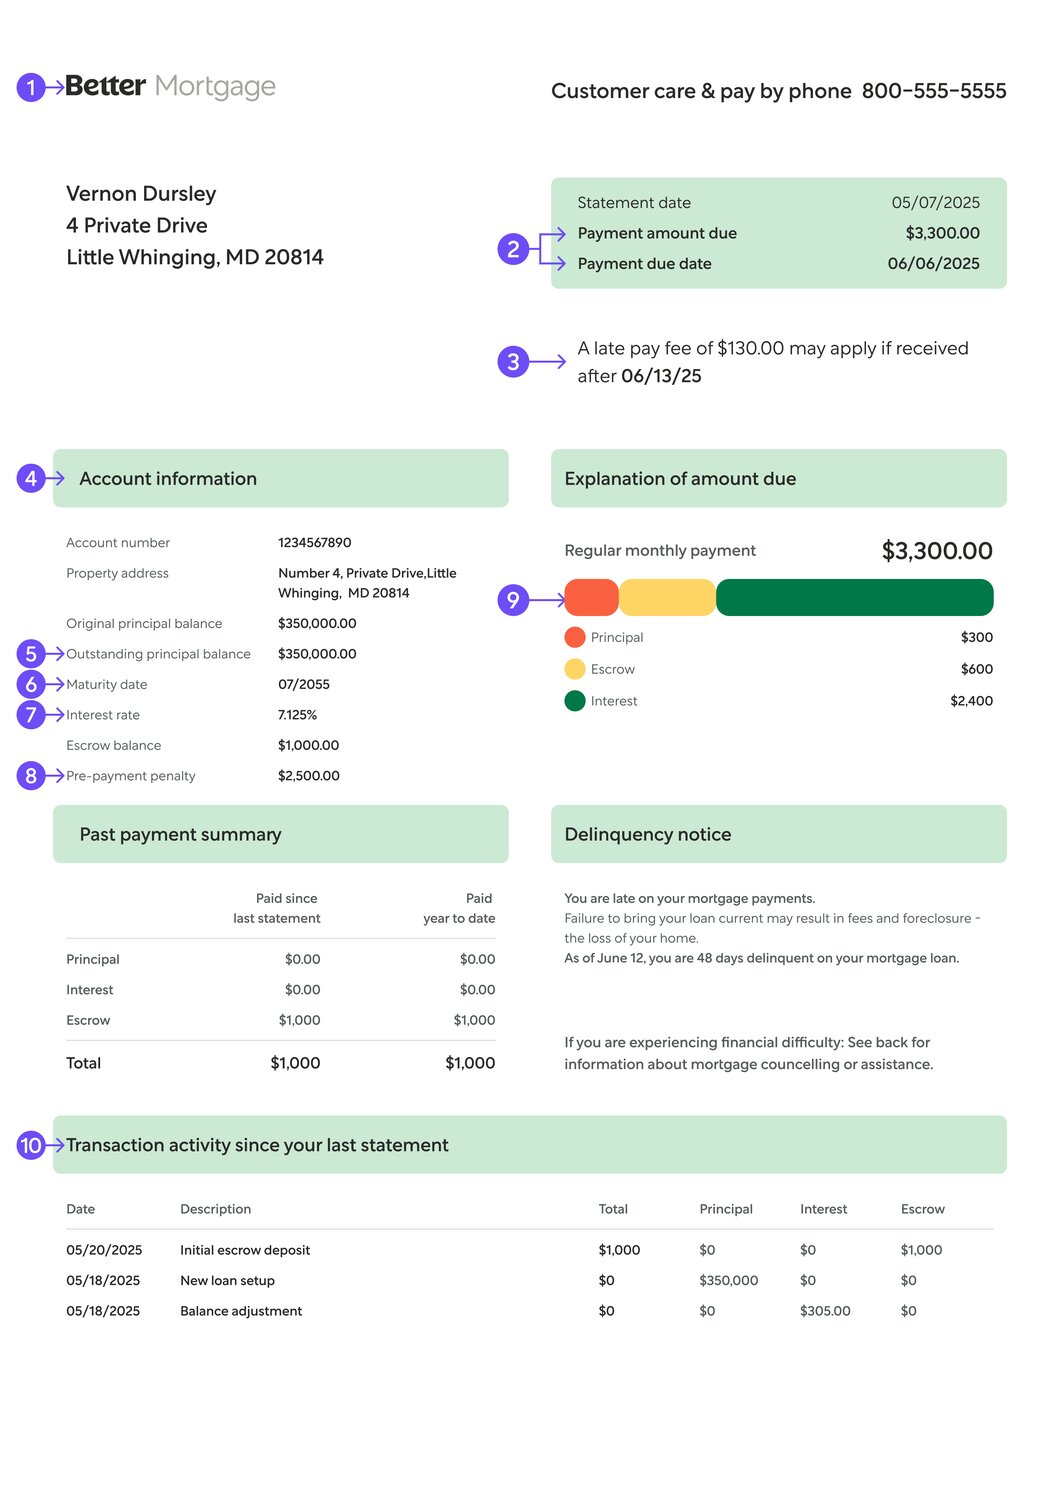The image size is (1060, 1500).
Task: Expand the Past payment summary section
Action: (280, 834)
